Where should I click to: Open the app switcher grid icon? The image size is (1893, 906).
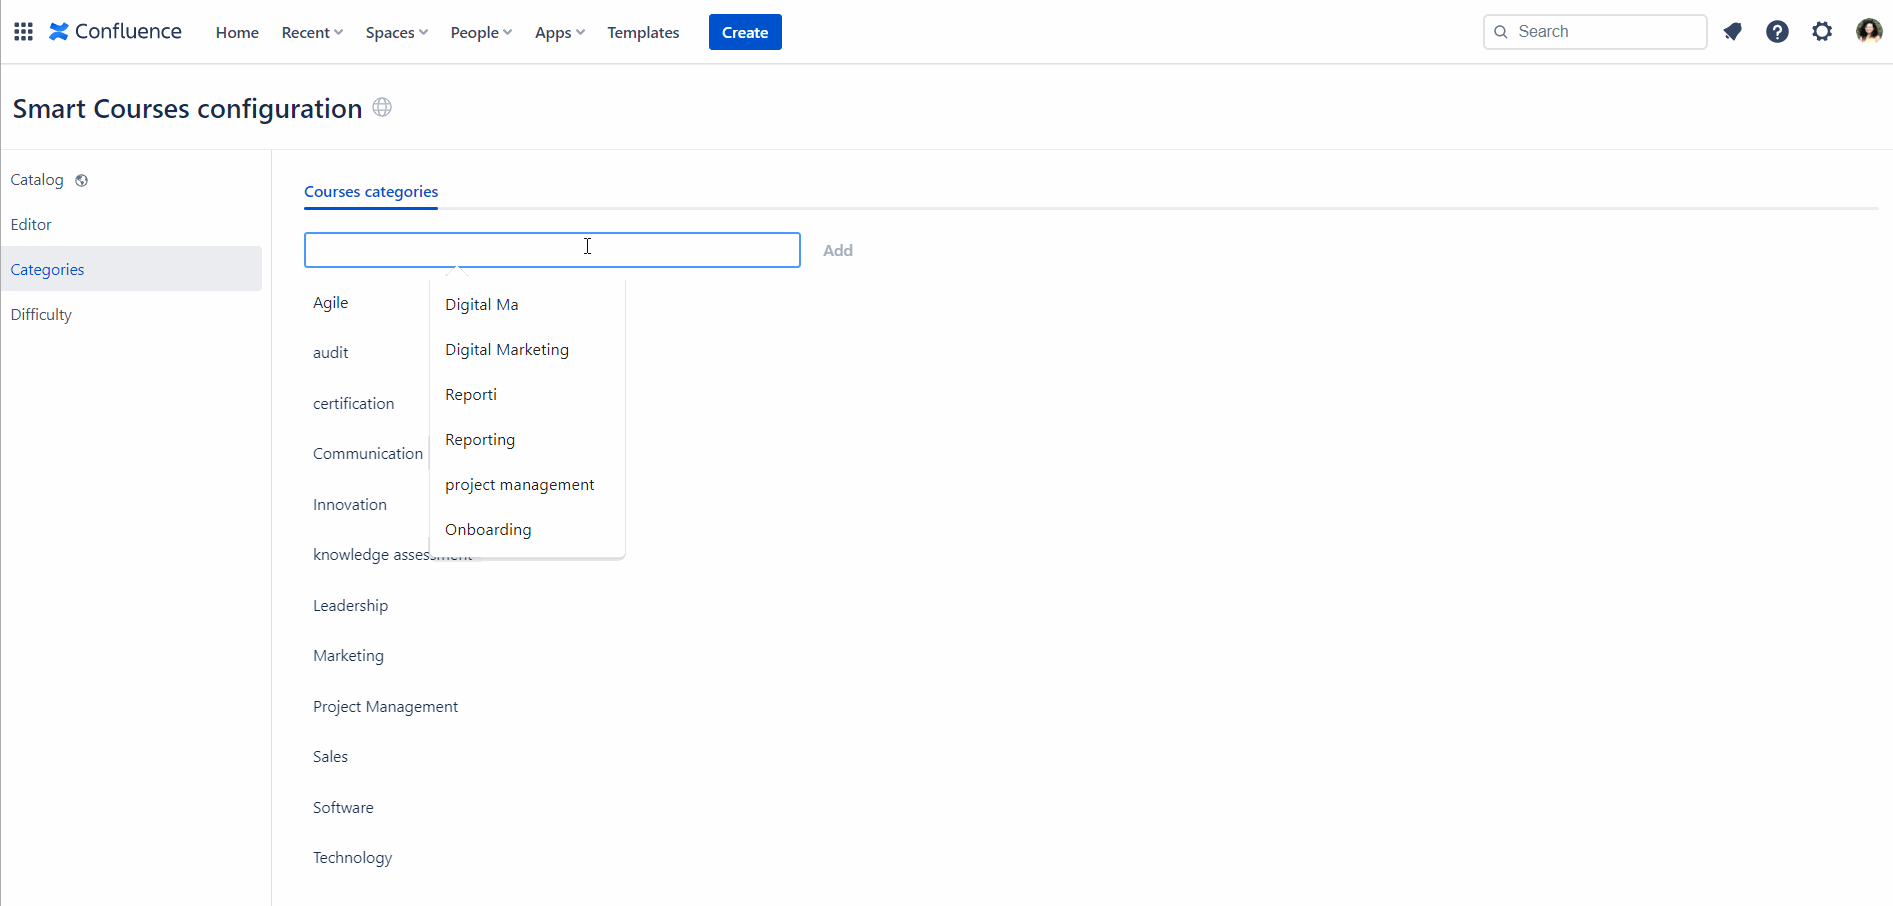(23, 32)
